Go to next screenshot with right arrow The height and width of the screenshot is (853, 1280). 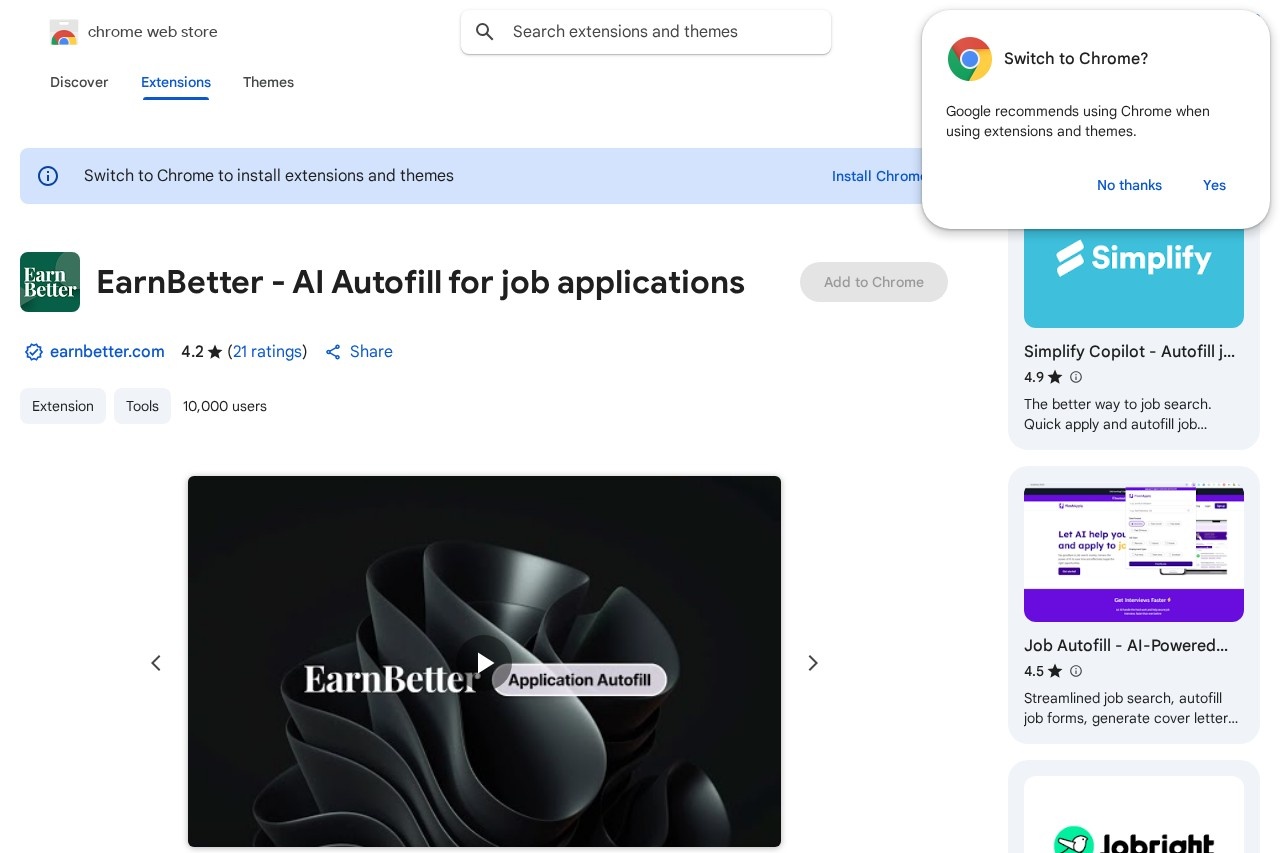(x=813, y=663)
